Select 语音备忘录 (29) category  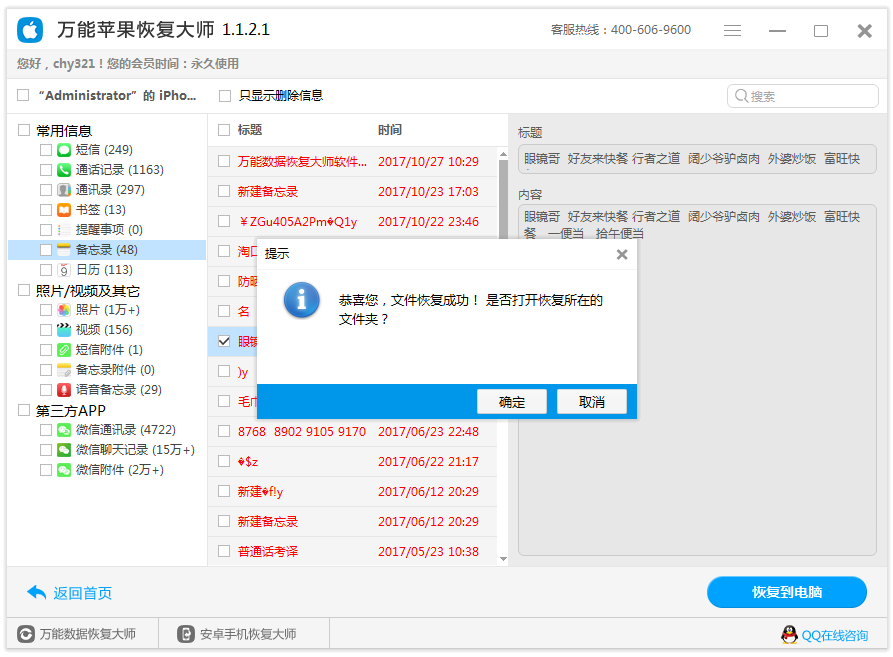(119, 389)
